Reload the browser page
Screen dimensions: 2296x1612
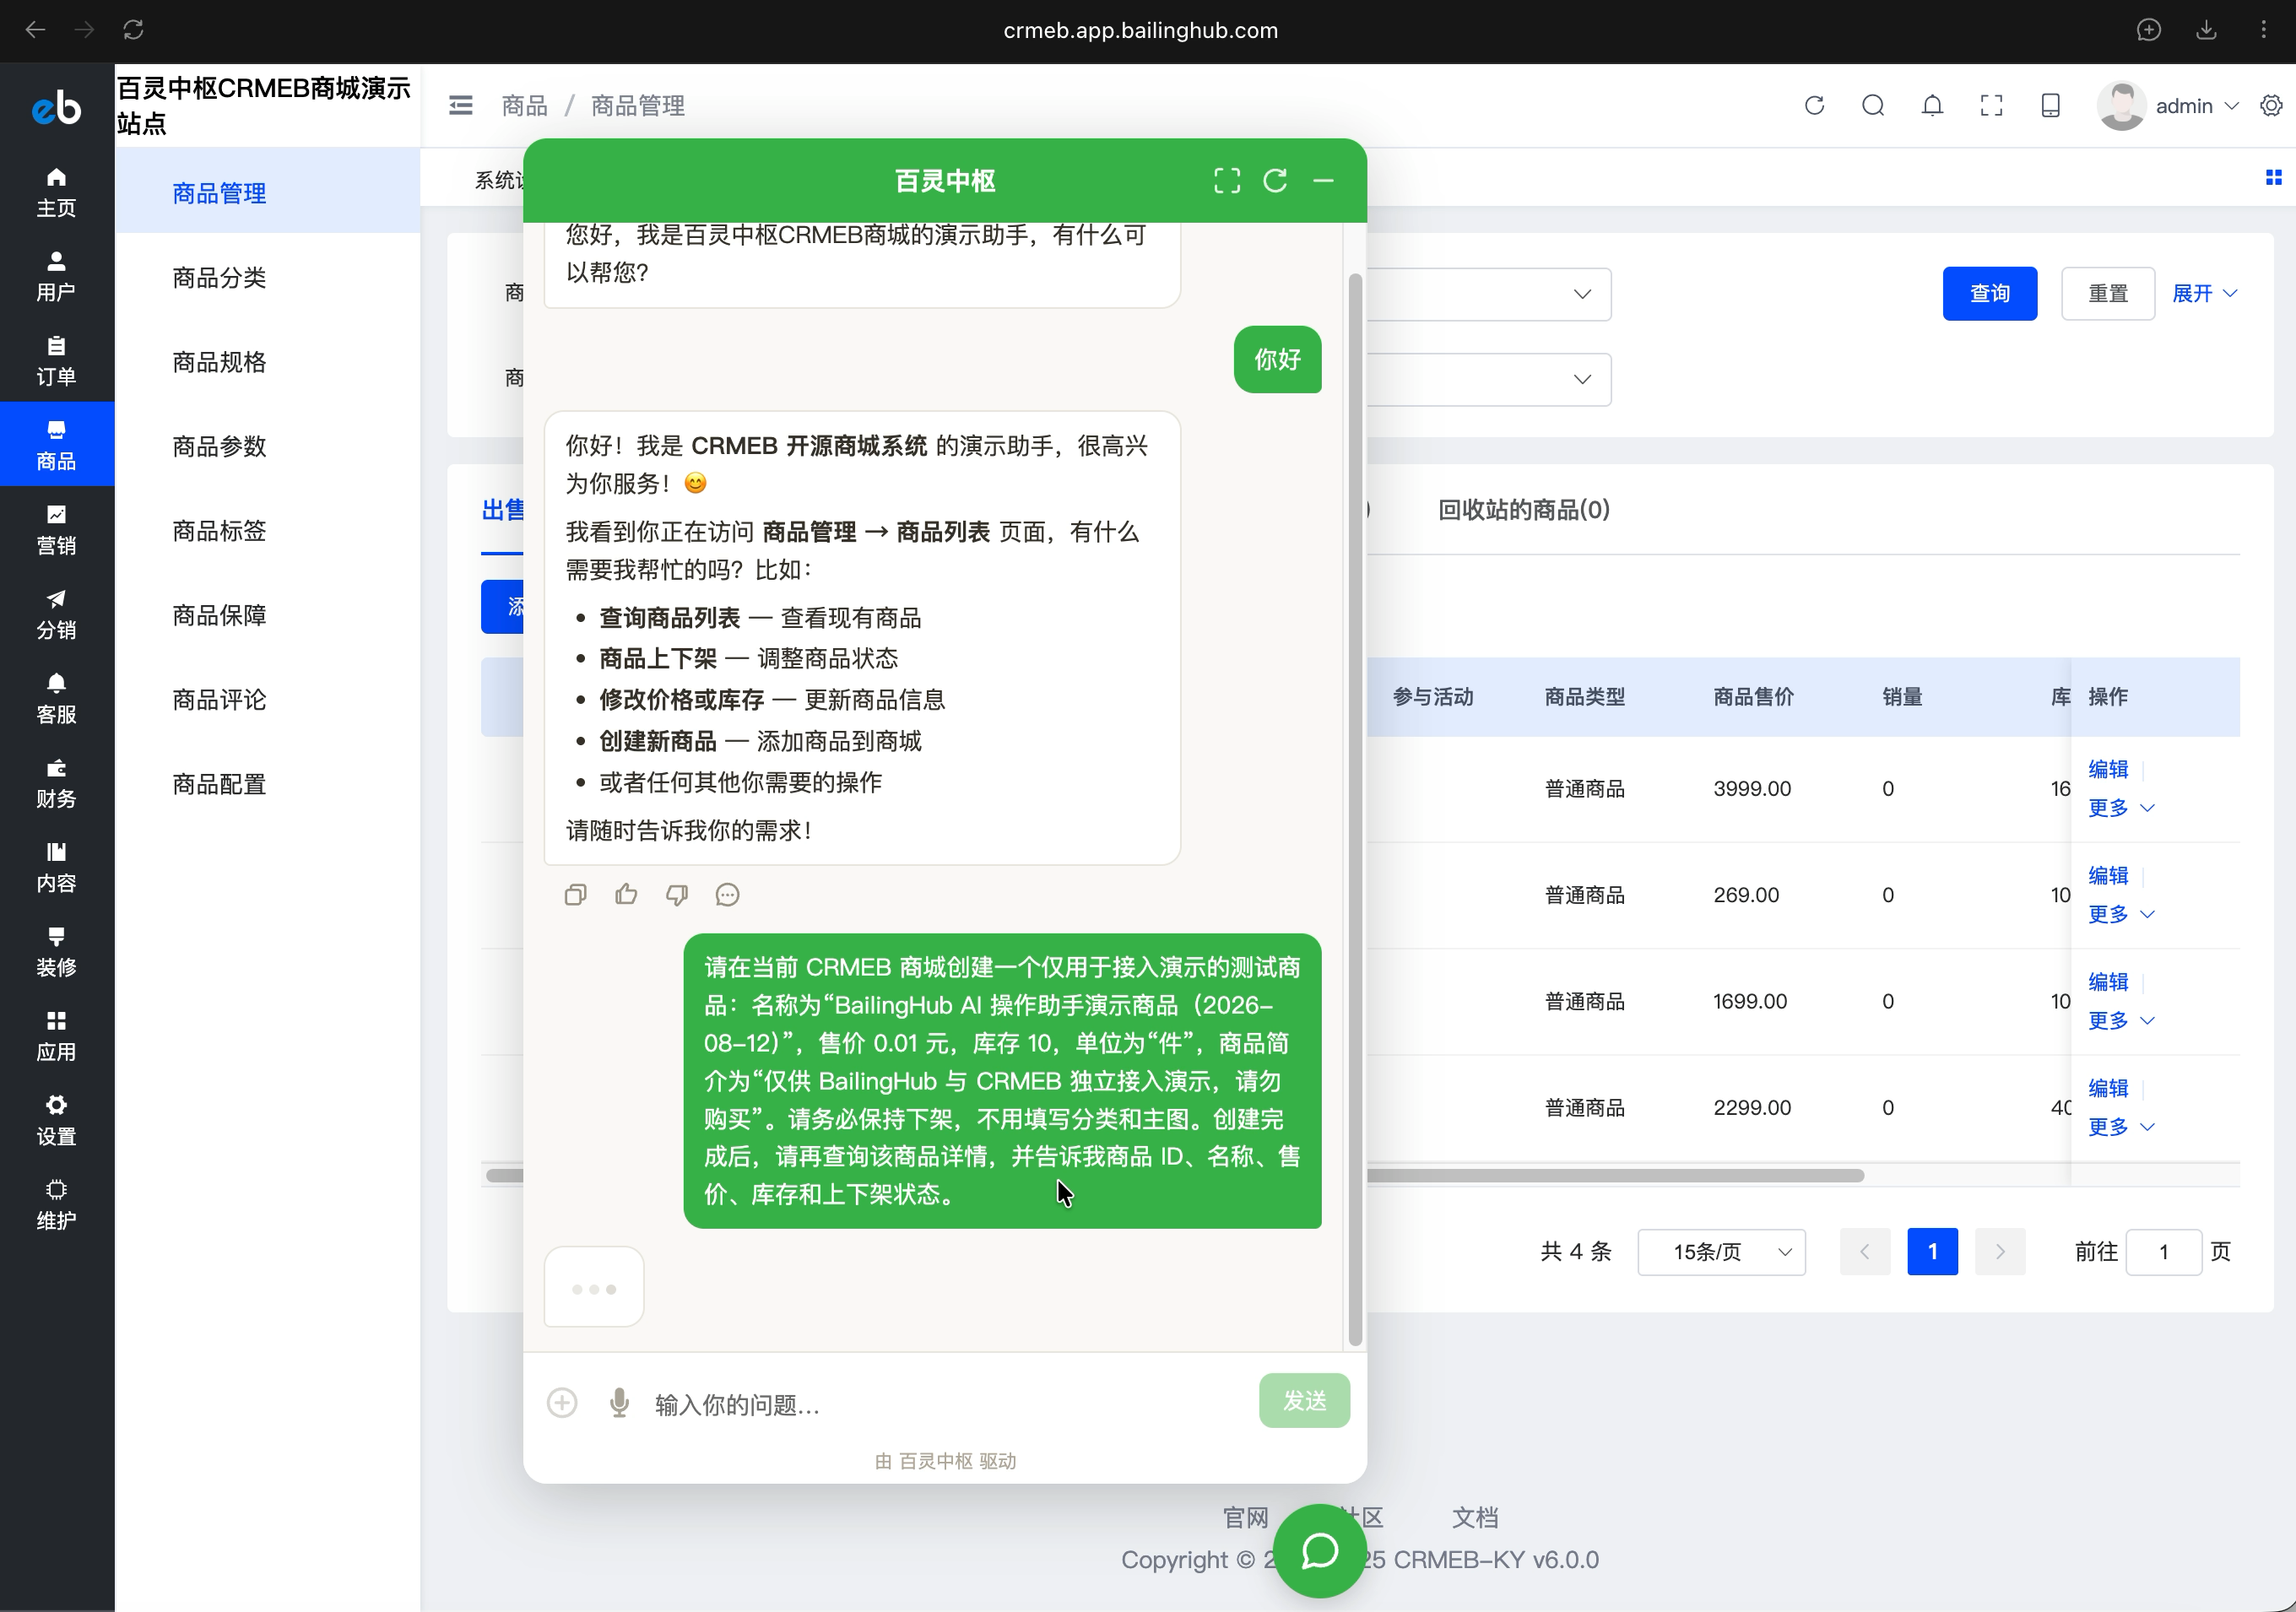pos(133,30)
